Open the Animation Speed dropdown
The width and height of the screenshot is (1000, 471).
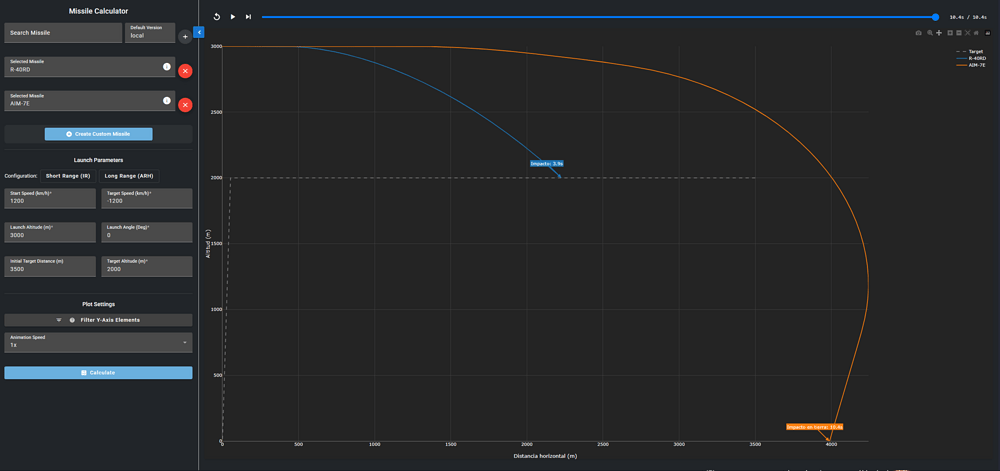click(98, 342)
